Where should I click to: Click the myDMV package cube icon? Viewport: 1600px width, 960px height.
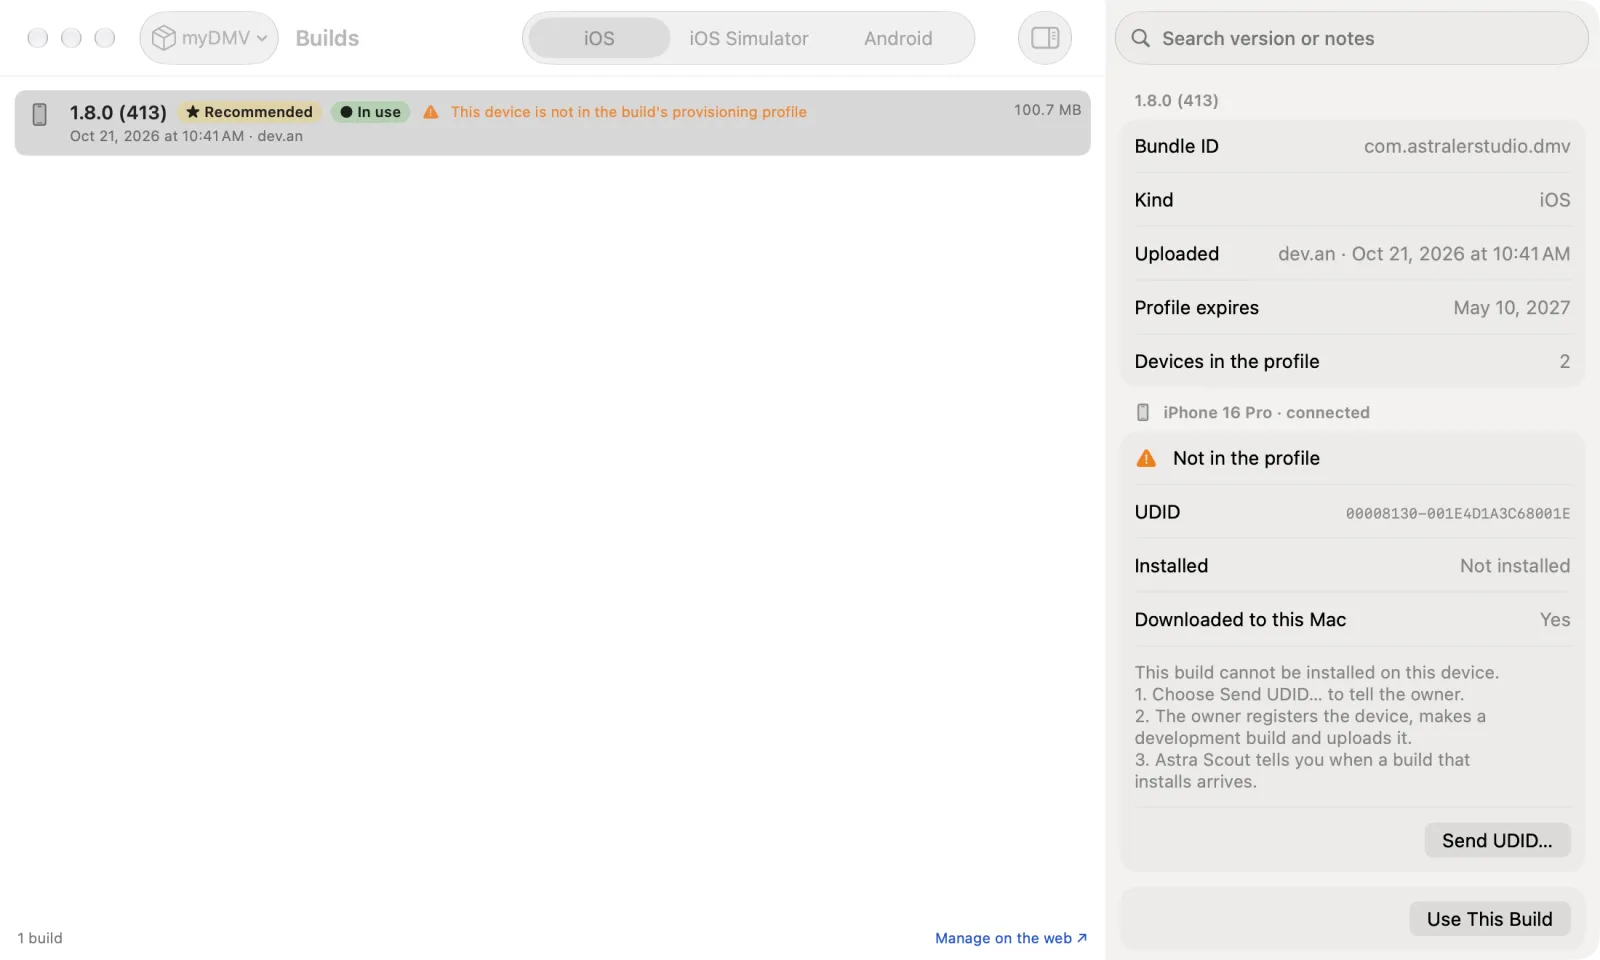coord(163,38)
